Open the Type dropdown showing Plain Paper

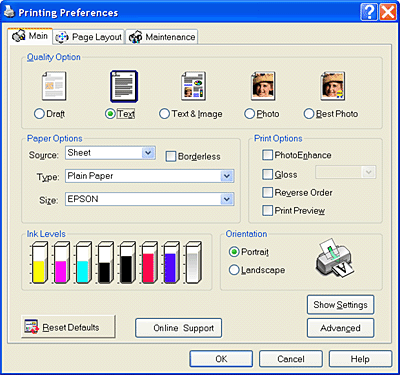(150, 176)
